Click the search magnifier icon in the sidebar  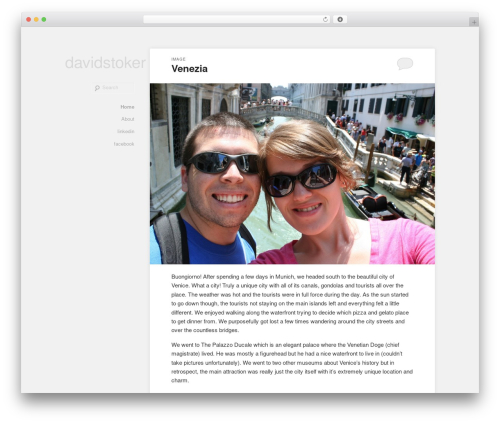pos(97,88)
